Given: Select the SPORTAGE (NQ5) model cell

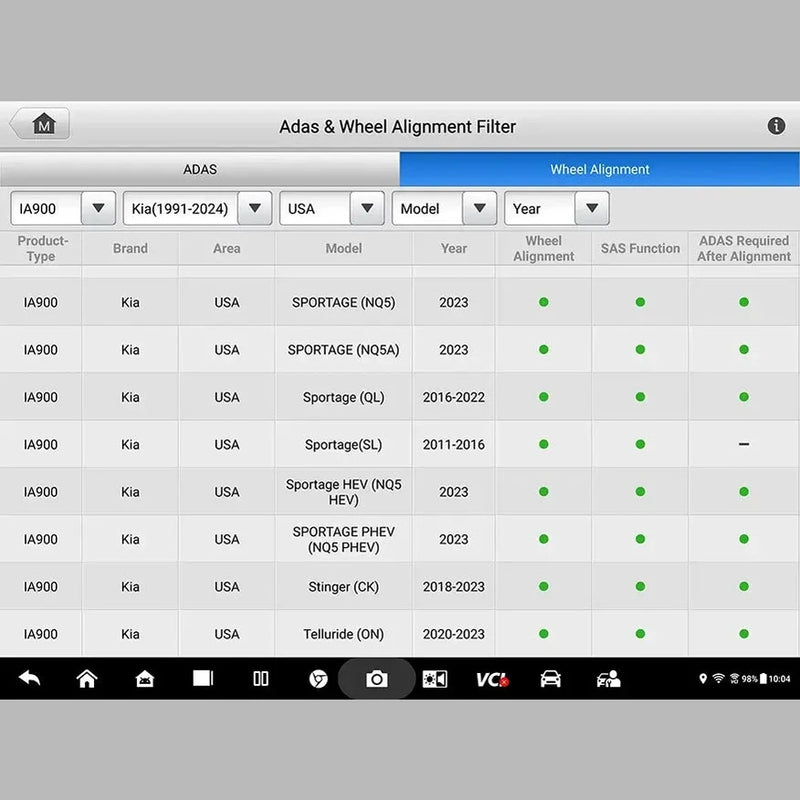Looking at the screenshot, I should click(344, 302).
